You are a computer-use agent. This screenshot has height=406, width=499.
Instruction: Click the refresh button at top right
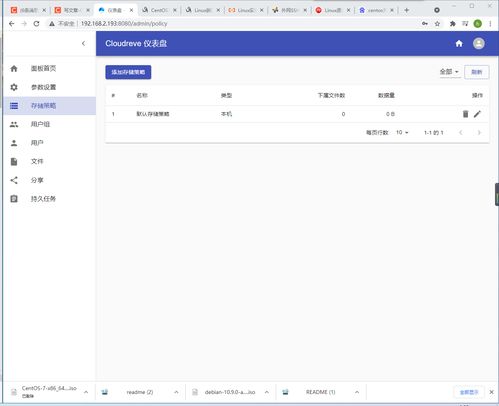(x=477, y=72)
